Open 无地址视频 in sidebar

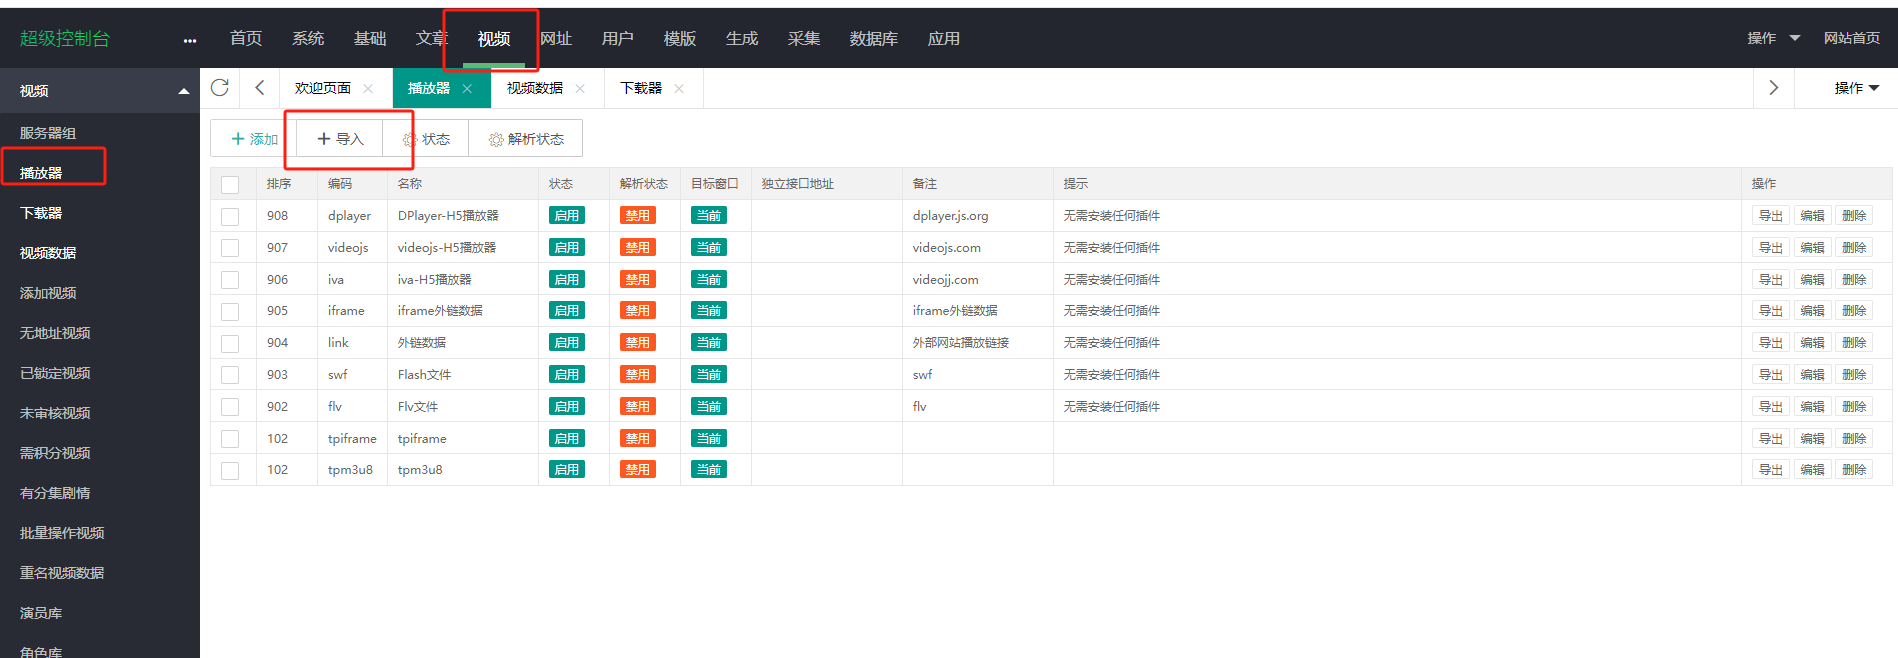(x=55, y=333)
